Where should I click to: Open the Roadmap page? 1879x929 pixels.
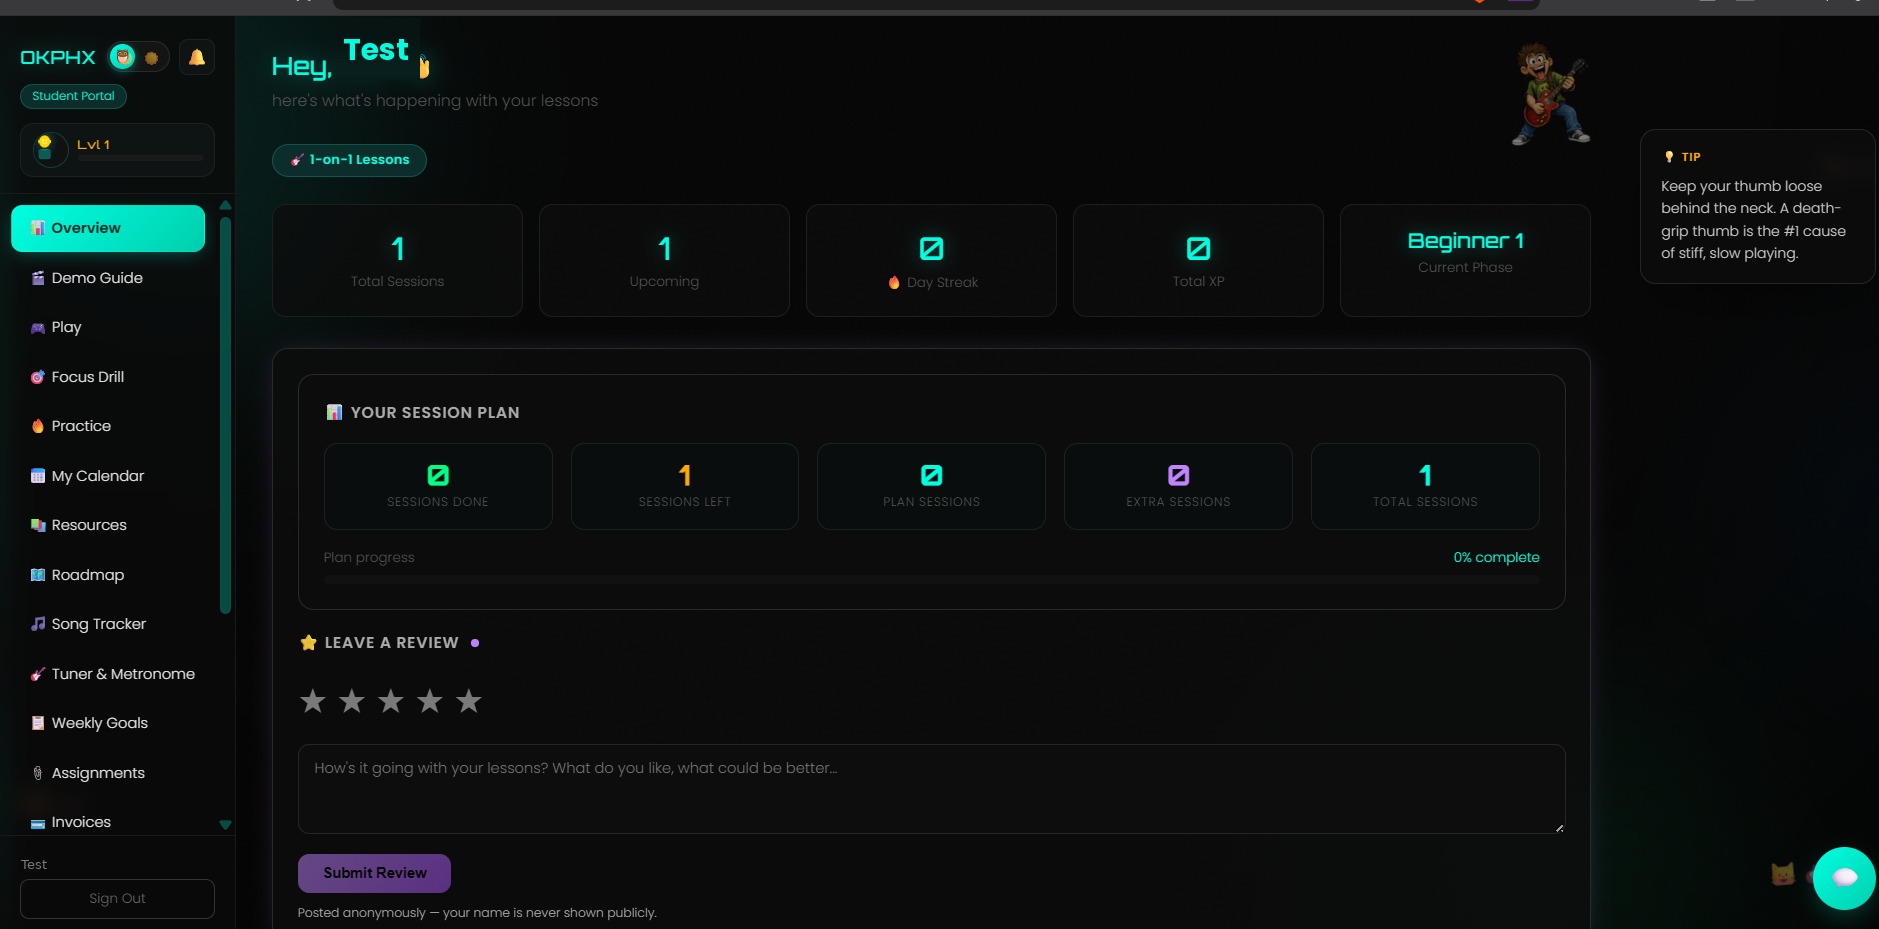108,575
